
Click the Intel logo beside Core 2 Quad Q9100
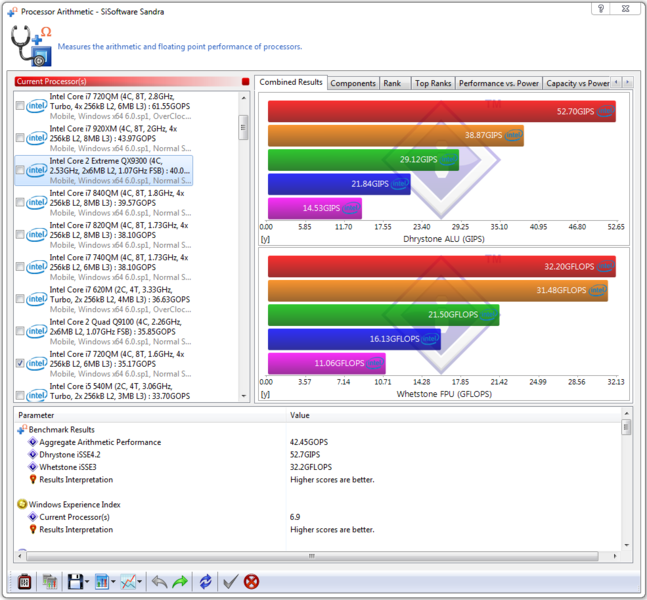(36, 331)
